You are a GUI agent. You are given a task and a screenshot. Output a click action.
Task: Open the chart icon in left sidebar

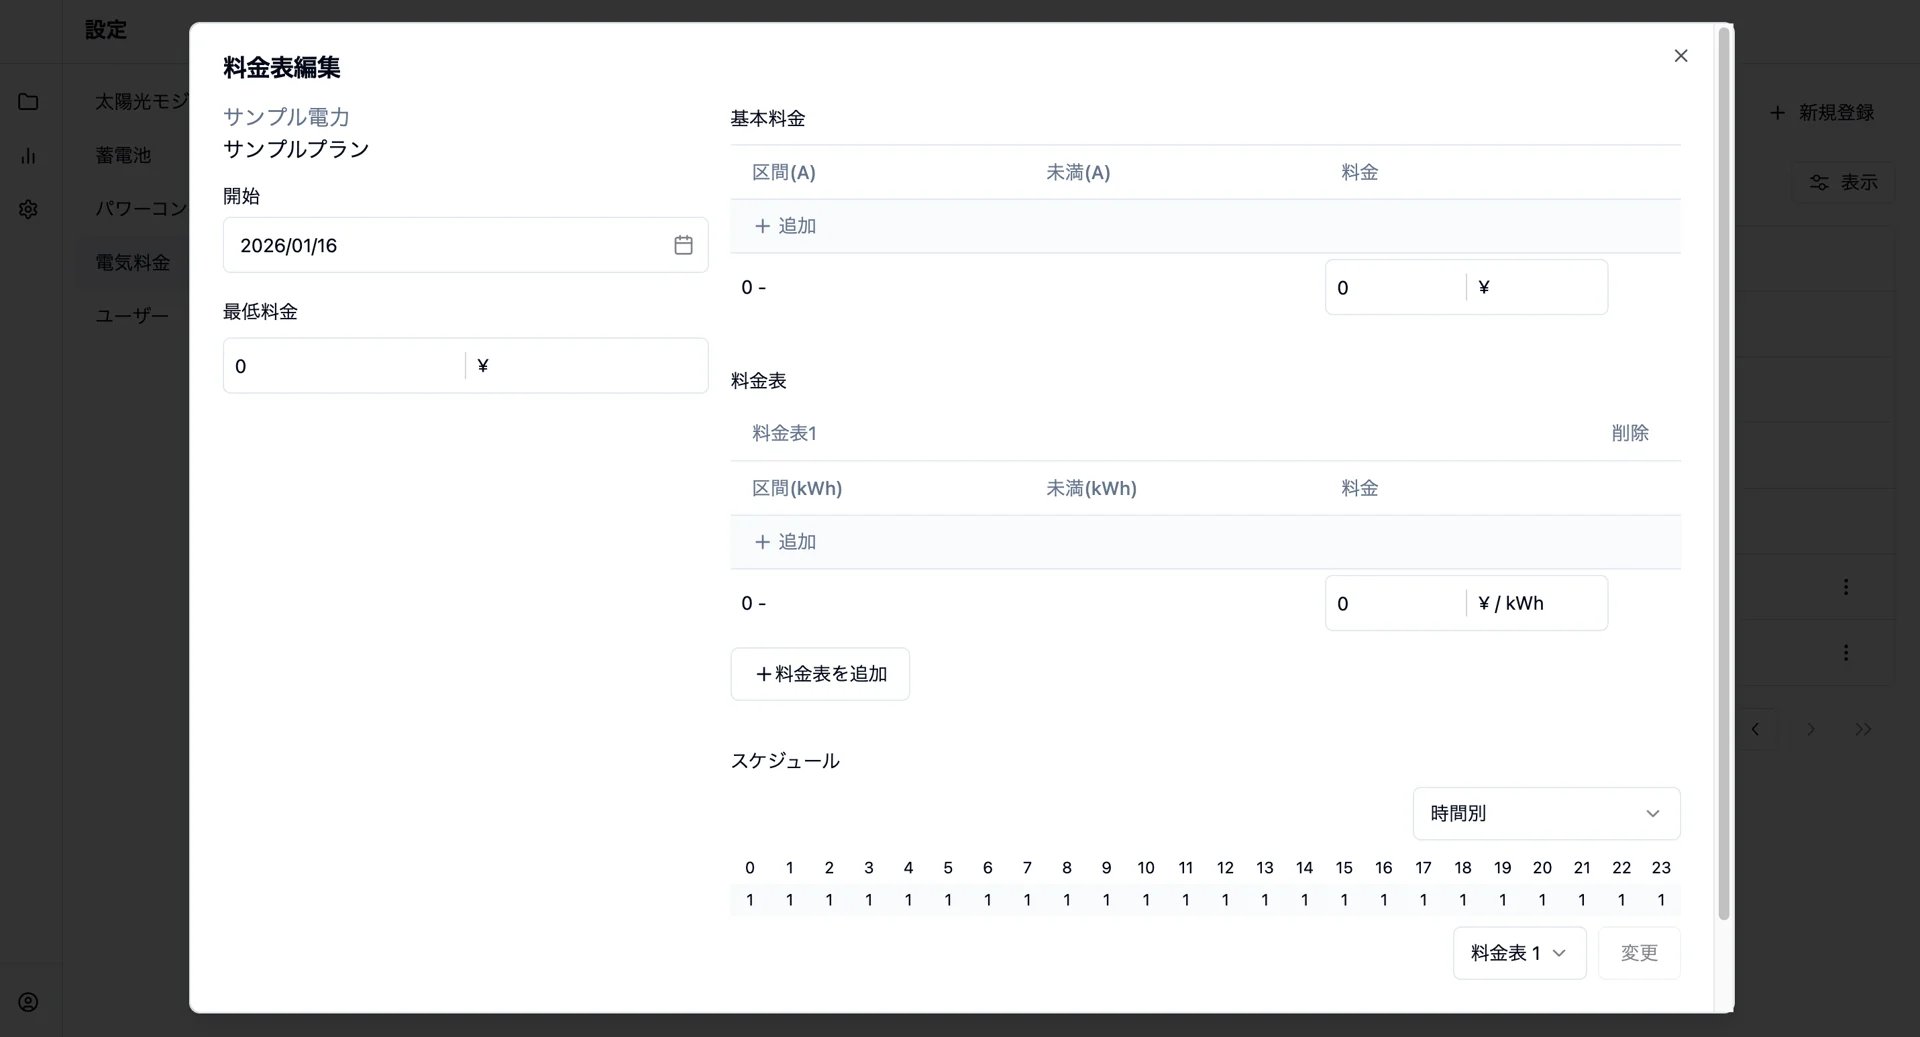point(28,156)
